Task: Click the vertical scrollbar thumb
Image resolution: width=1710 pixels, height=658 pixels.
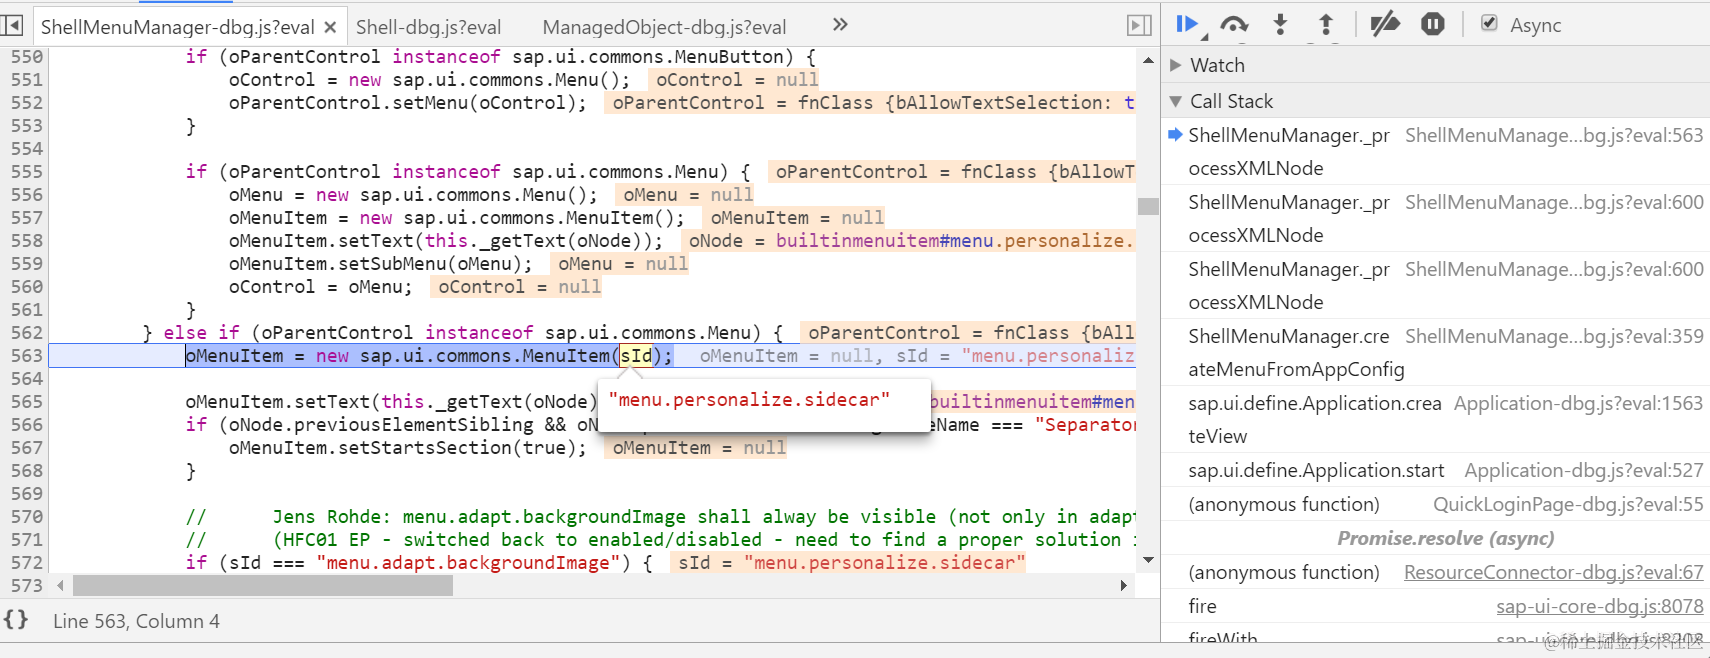Action: (1148, 206)
